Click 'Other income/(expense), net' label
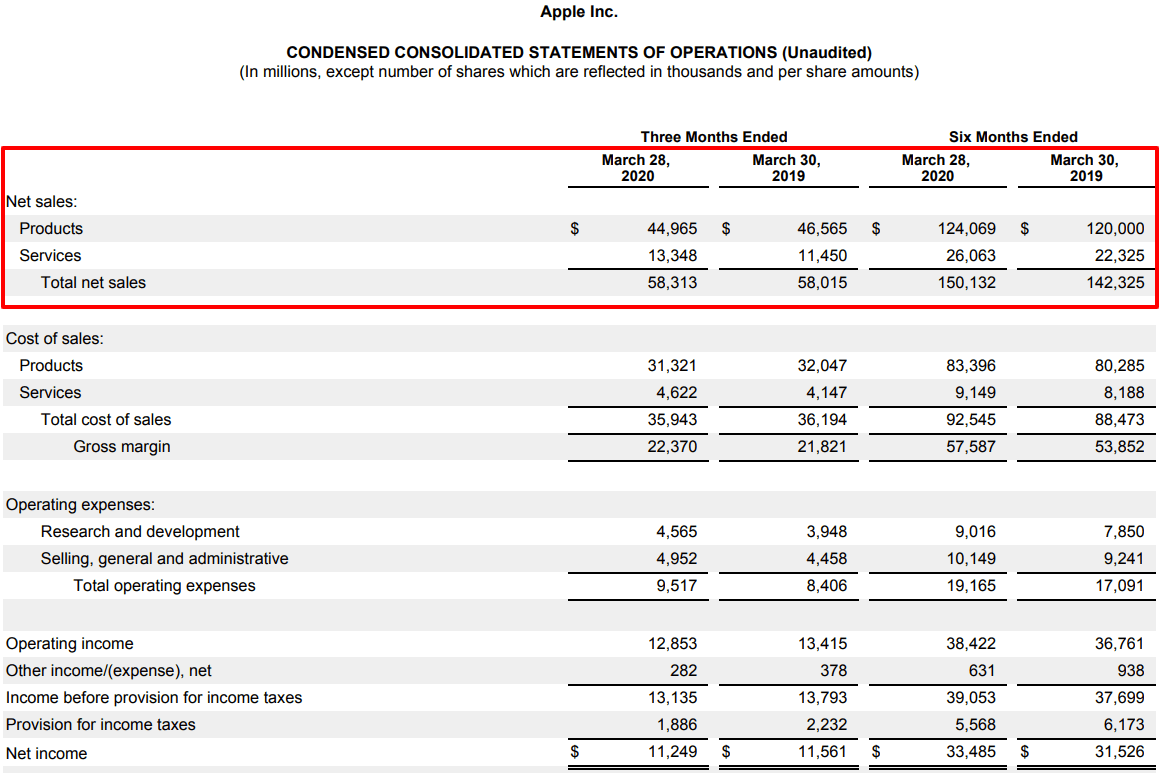 [109, 671]
